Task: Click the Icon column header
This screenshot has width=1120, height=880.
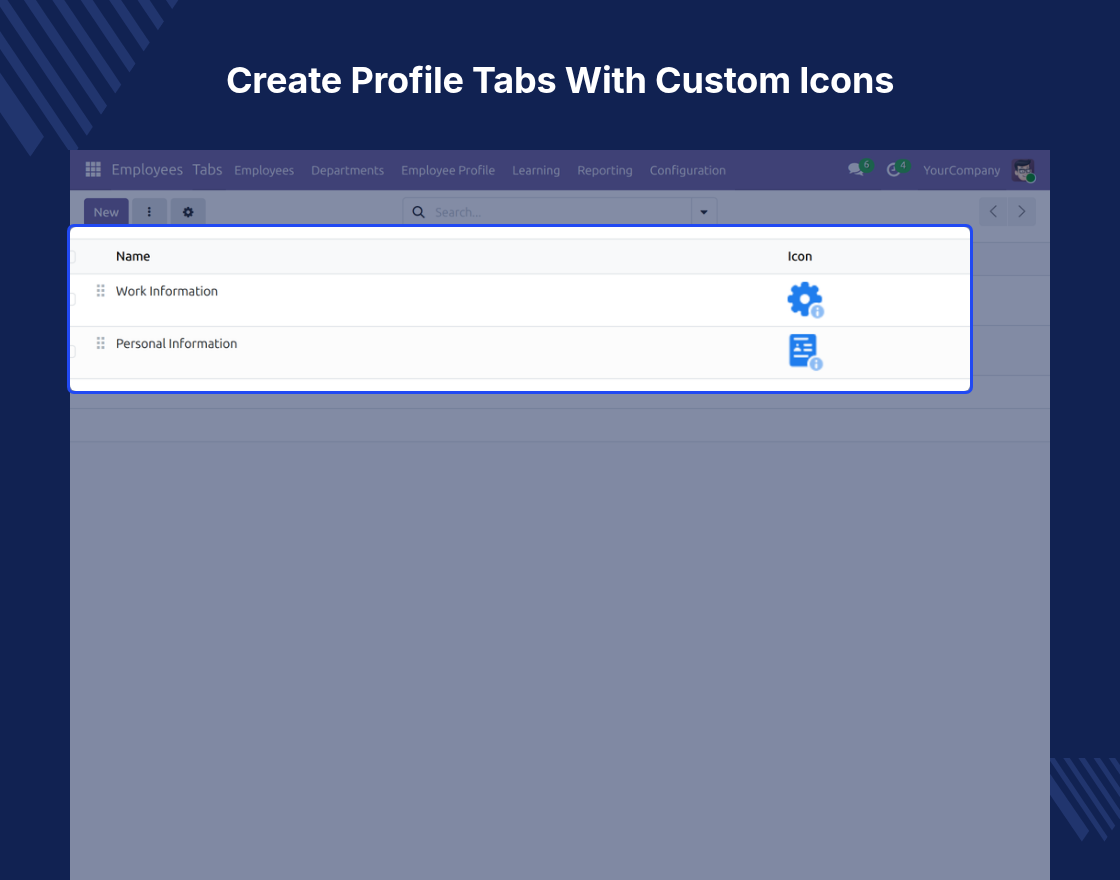Action: tap(799, 256)
